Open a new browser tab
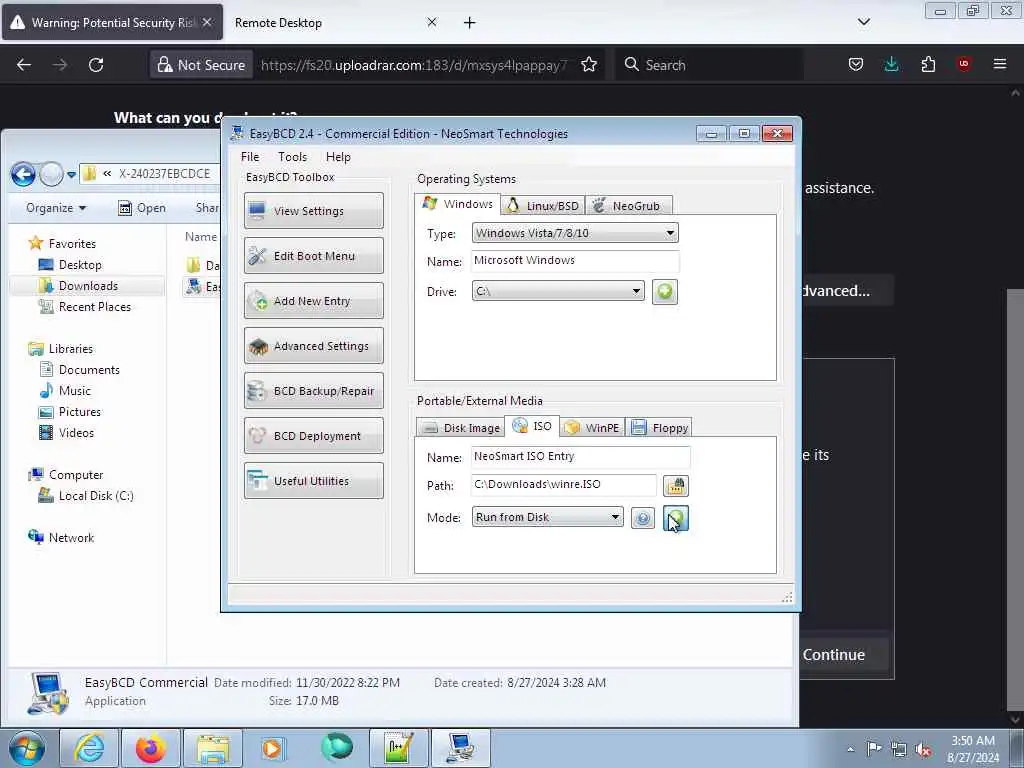The height and width of the screenshot is (768, 1024). pyautogui.click(x=470, y=23)
